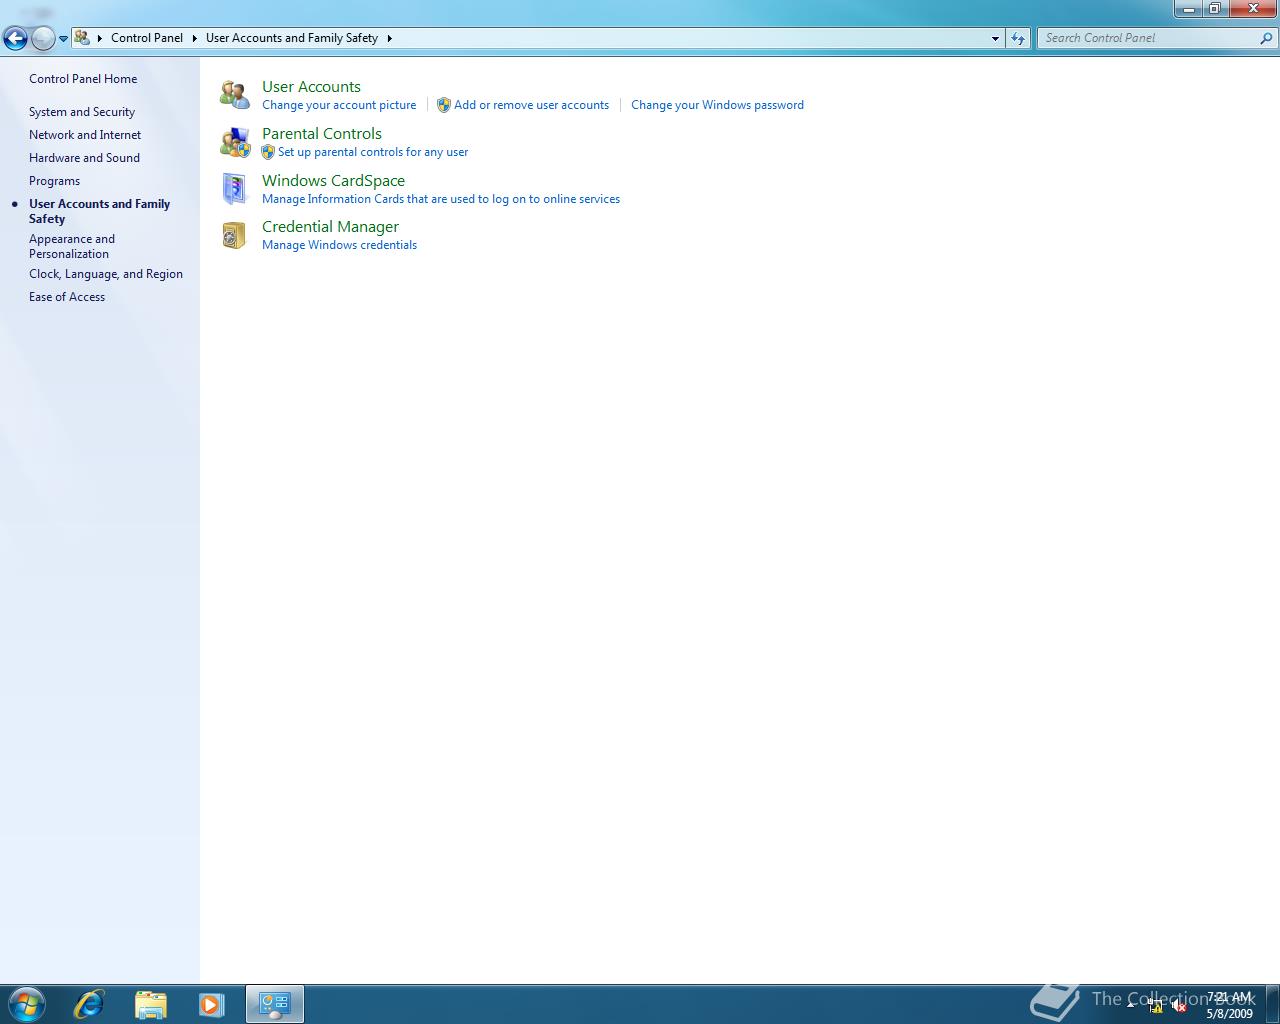Open the address bar history dropdown
Viewport: 1280px width, 1024px height.
click(x=995, y=38)
